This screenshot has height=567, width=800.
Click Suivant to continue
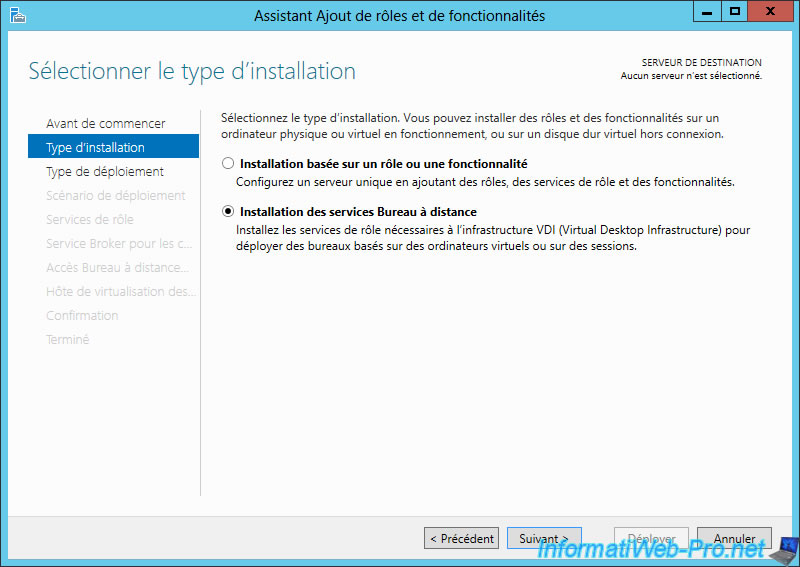[x=544, y=538]
